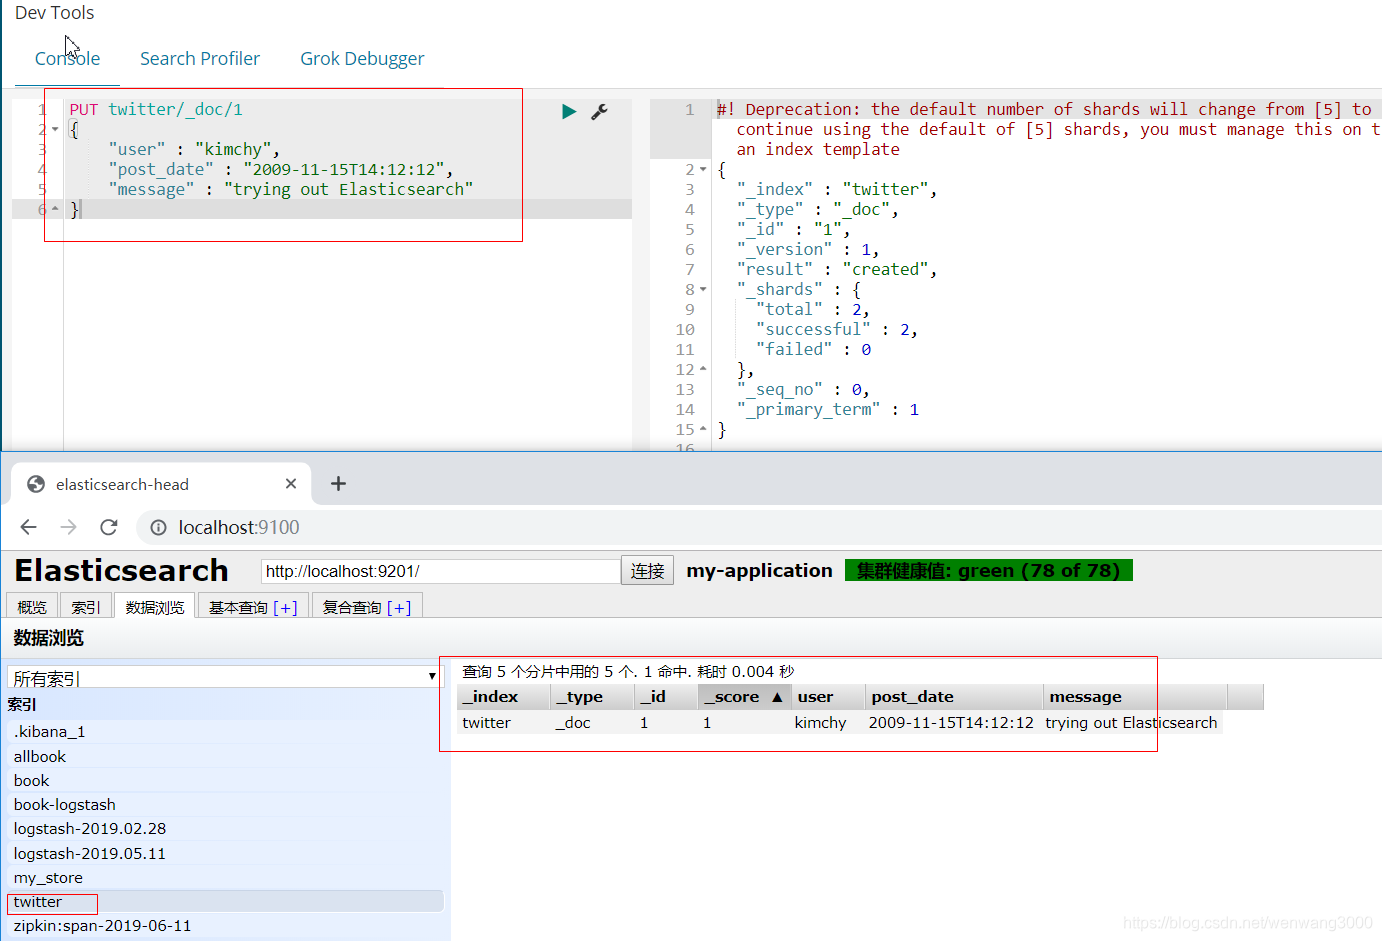Click the browser address bar localhost:9100
This screenshot has width=1382, height=941.
click(239, 527)
